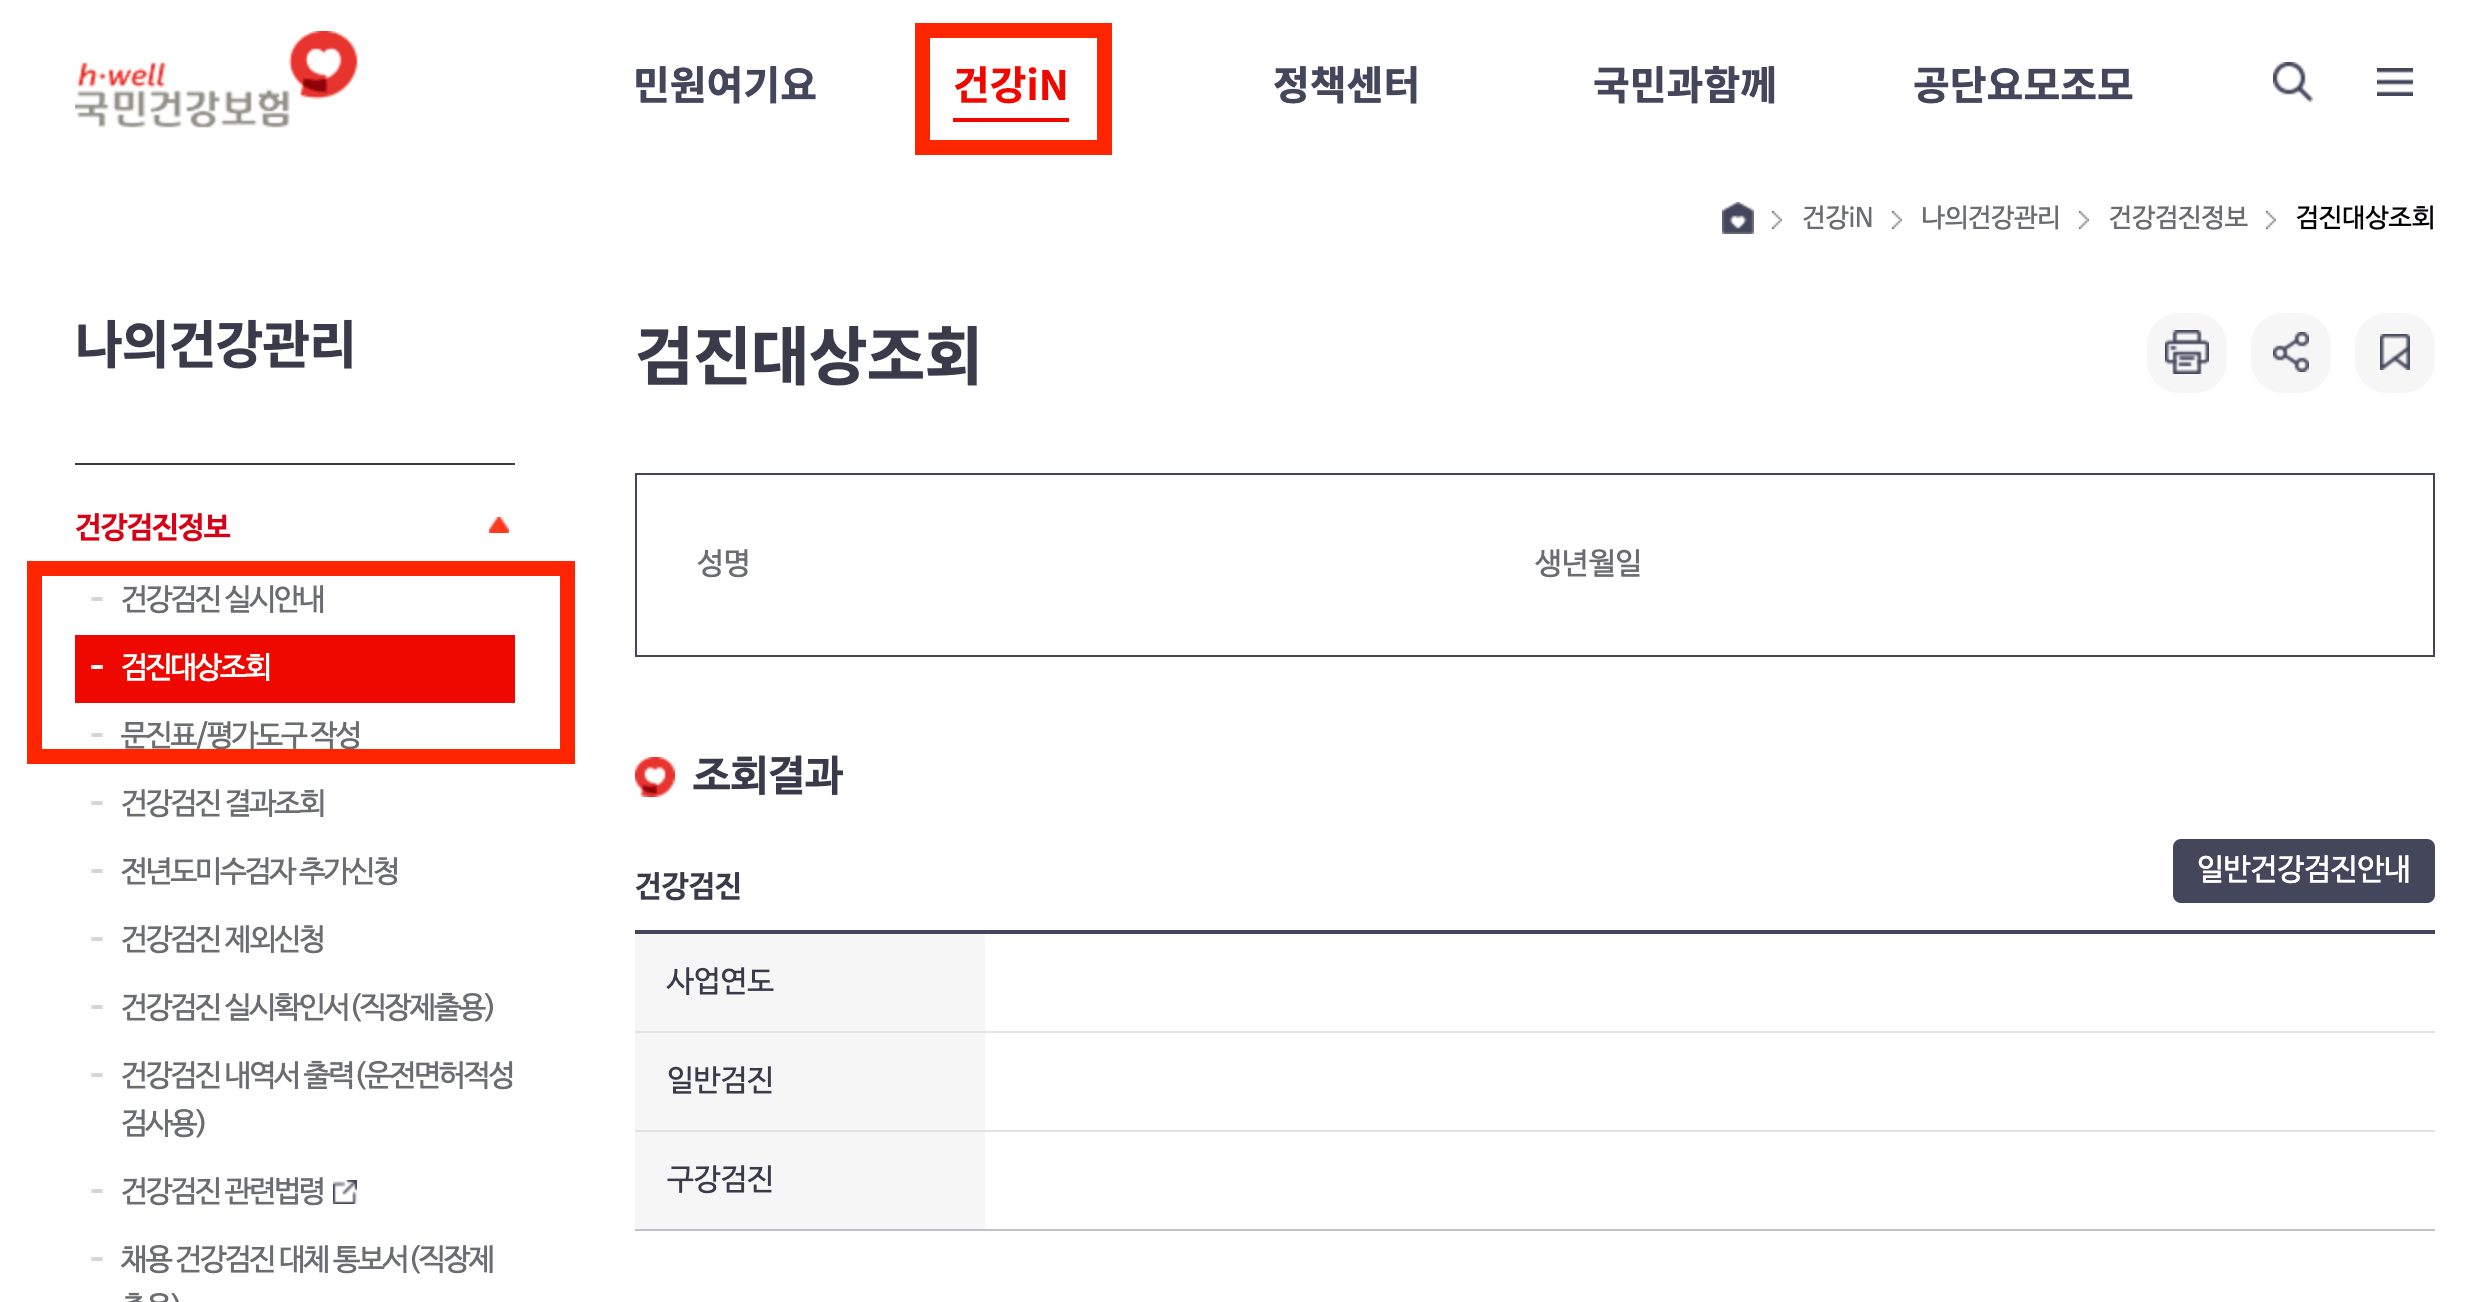
Task: Go to 나의건강관리 via the breadcrumb
Action: (1989, 218)
